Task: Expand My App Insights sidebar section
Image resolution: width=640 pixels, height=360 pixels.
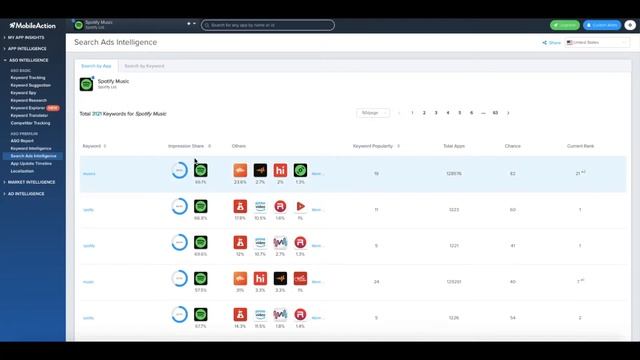Action: coord(26,38)
